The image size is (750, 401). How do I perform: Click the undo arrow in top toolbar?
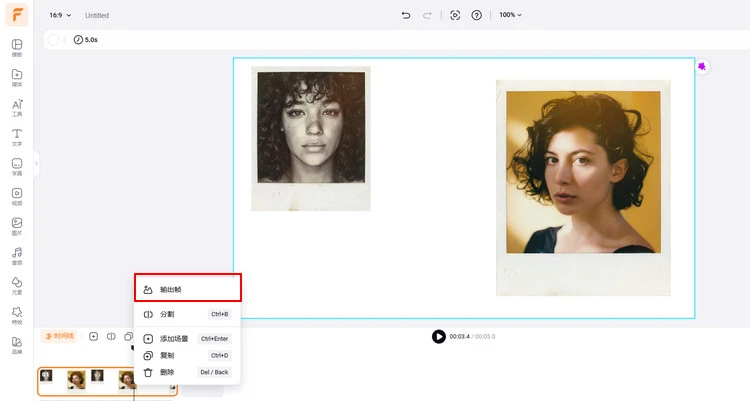click(x=405, y=15)
